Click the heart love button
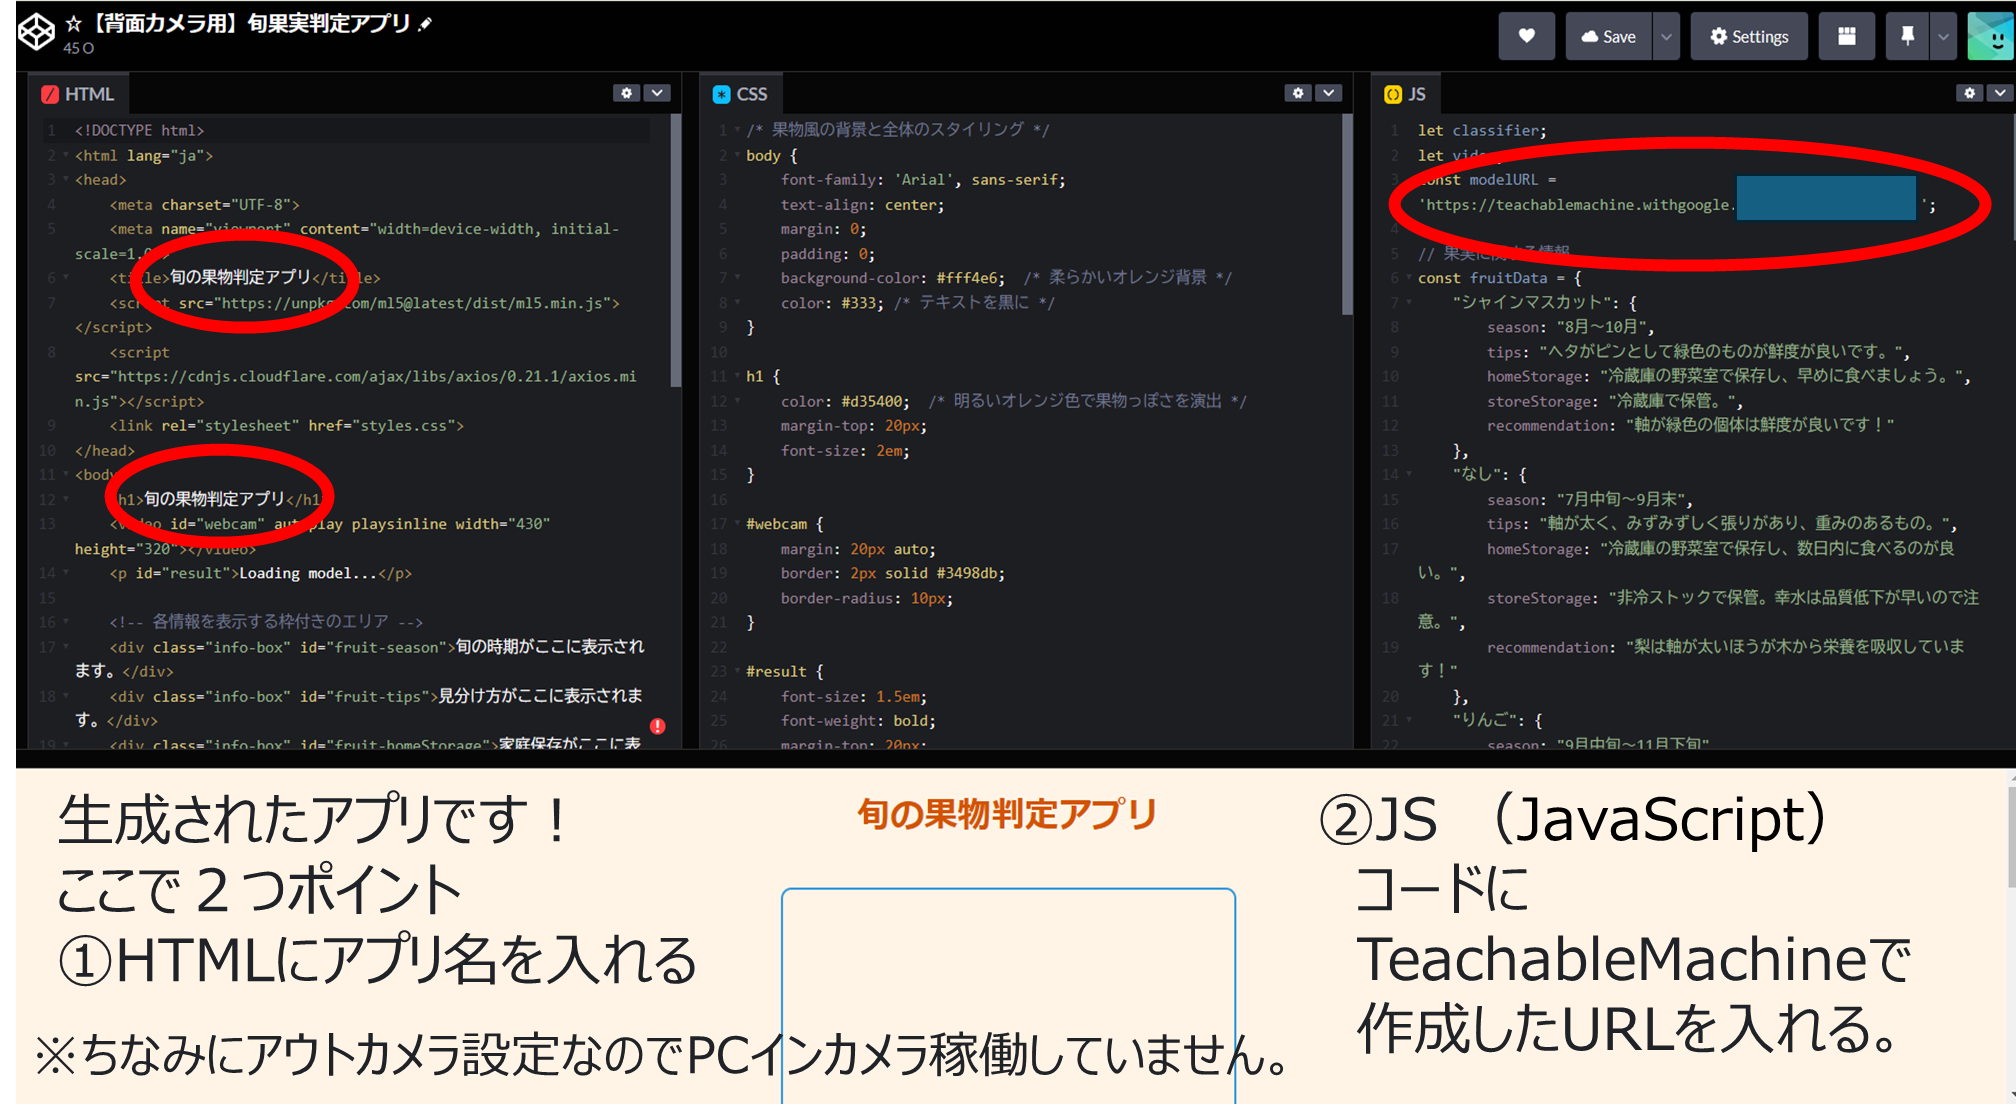Screen dimensions: 2016x1114 click(x=1526, y=37)
